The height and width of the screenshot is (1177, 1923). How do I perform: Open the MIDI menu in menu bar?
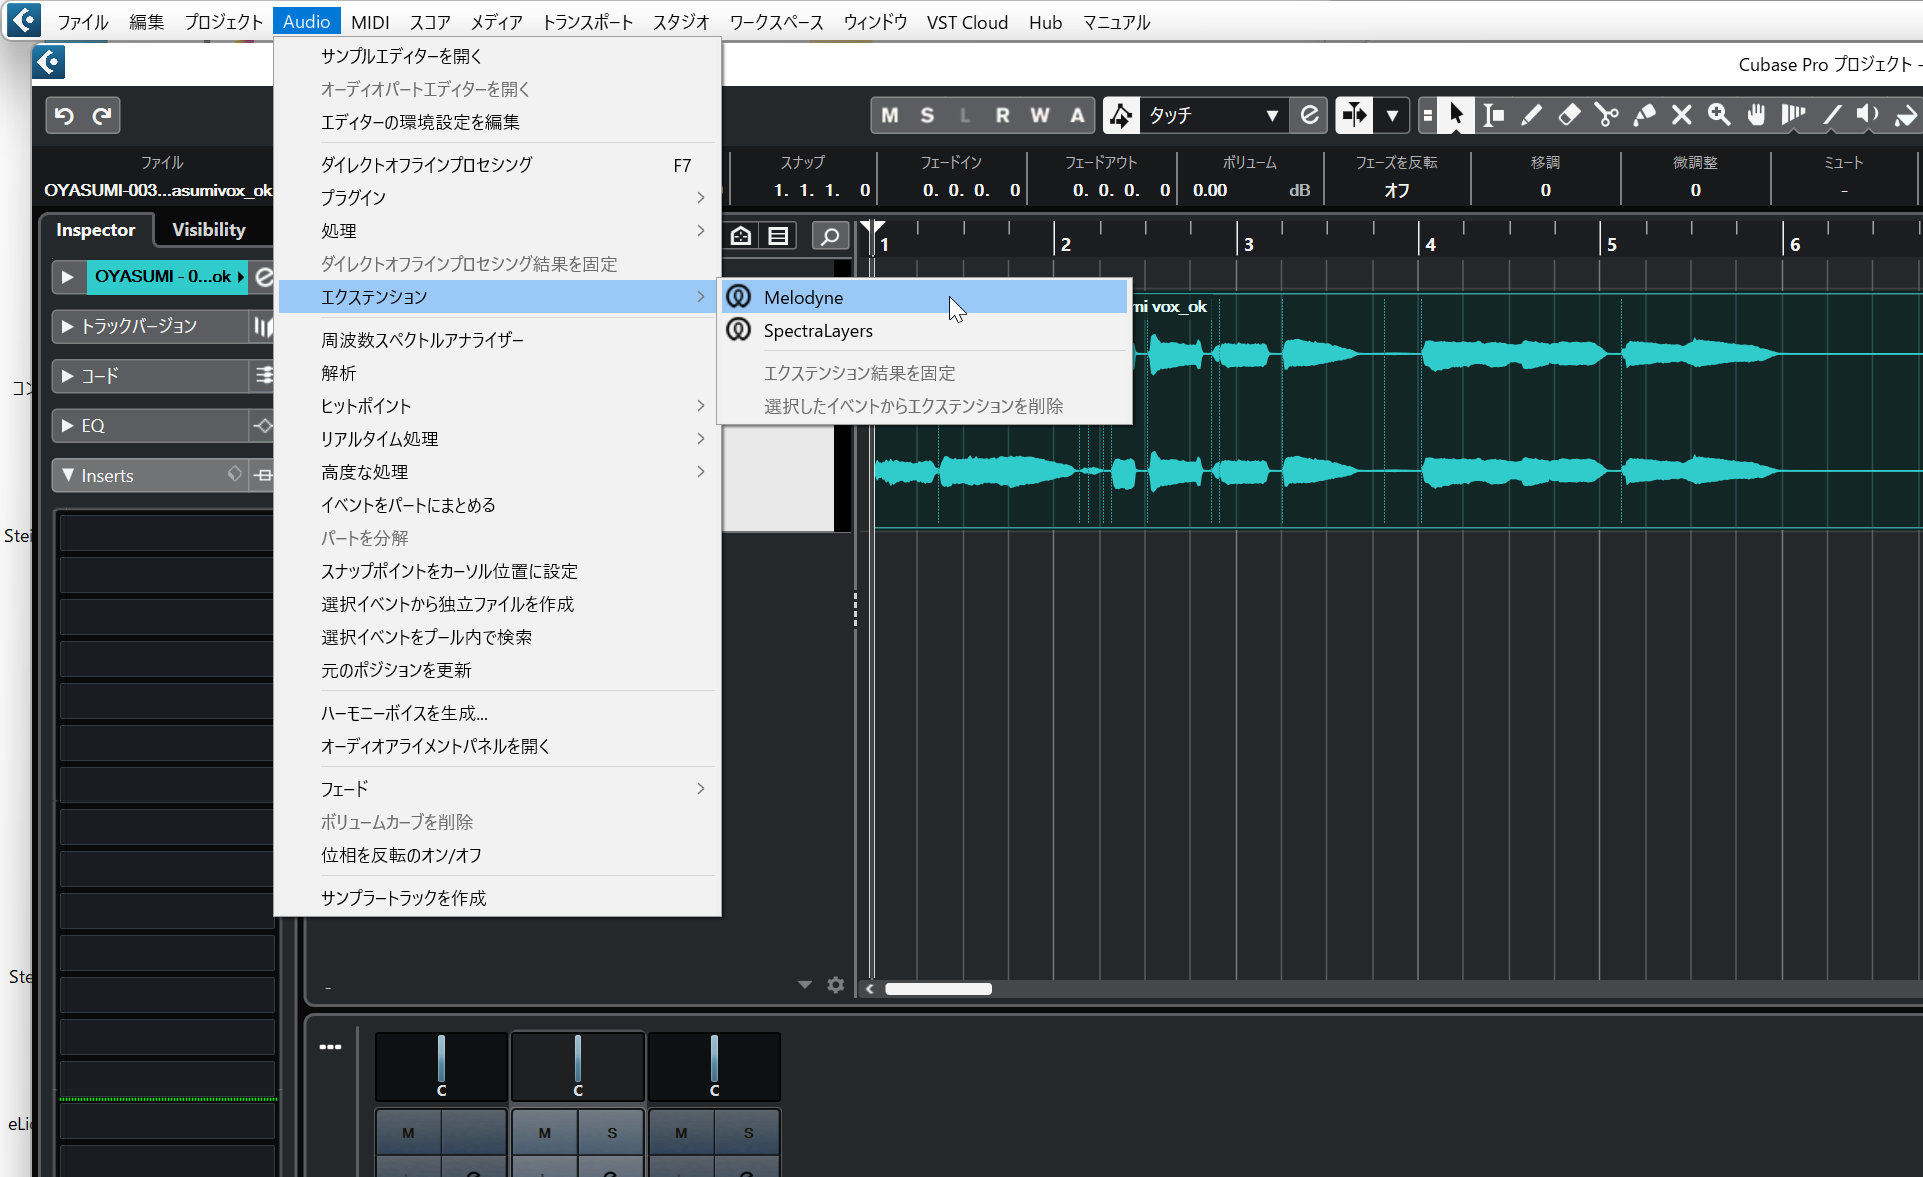pyautogui.click(x=370, y=22)
